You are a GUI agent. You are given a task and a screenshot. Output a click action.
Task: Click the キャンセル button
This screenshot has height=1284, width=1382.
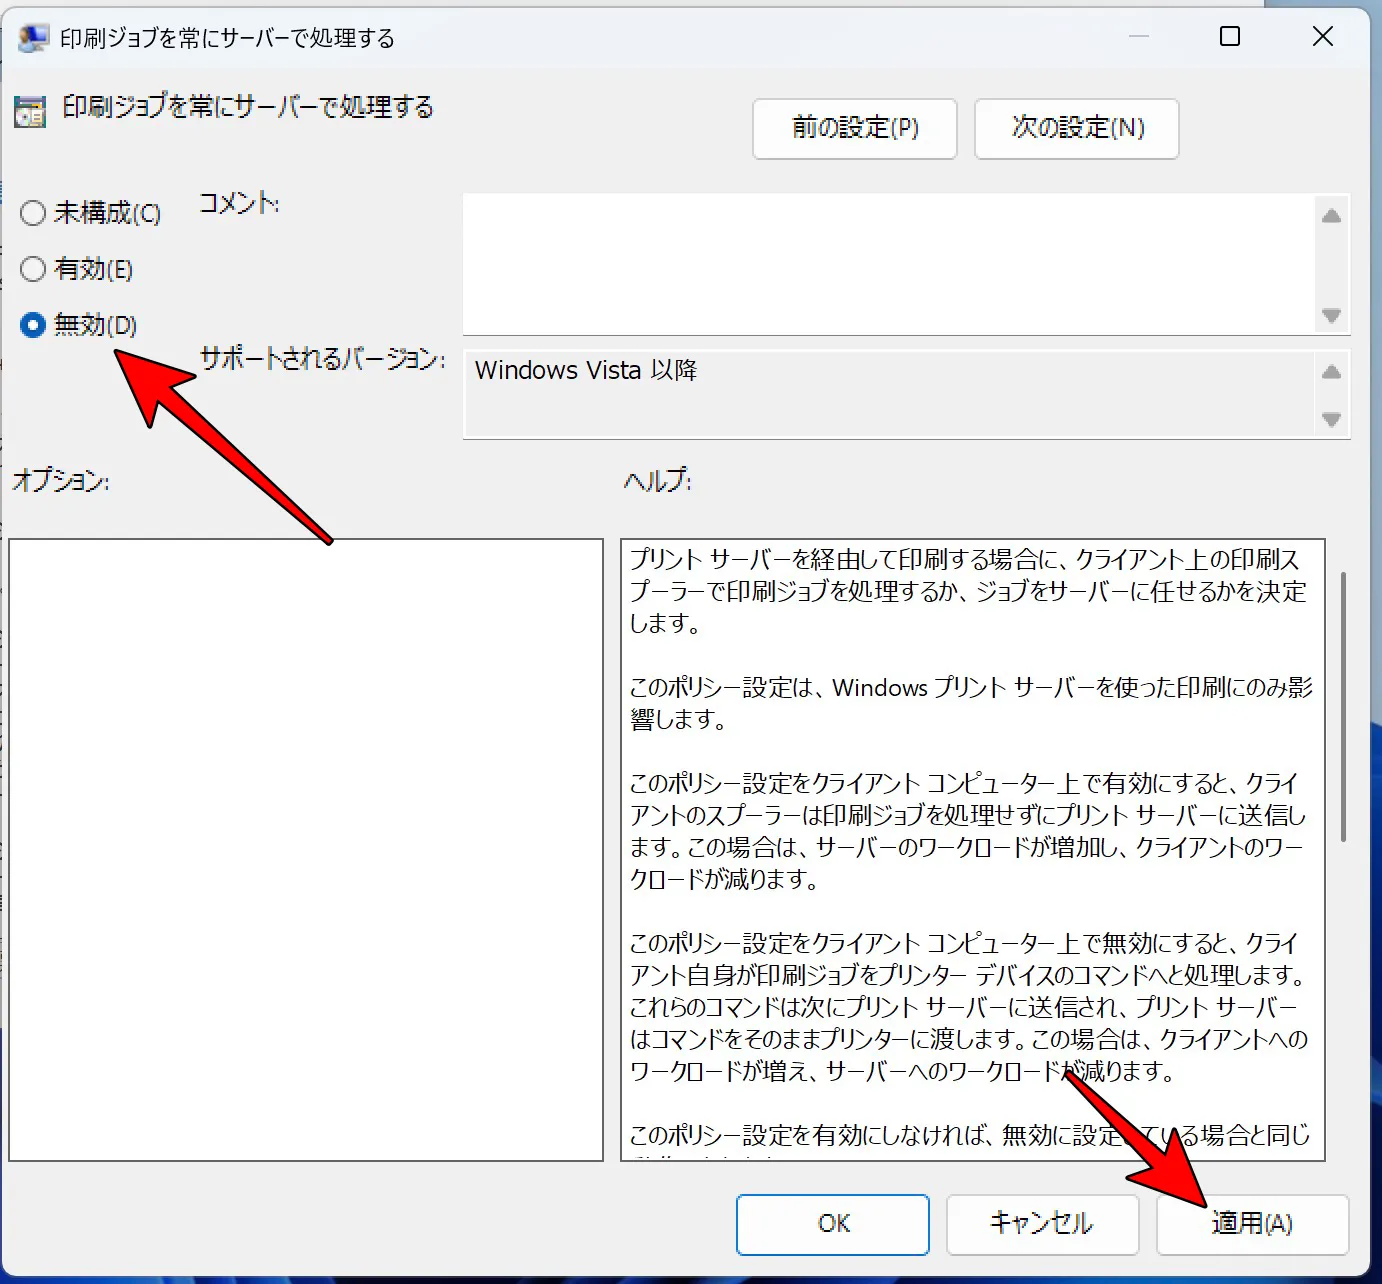pyautogui.click(x=1042, y=1224)
